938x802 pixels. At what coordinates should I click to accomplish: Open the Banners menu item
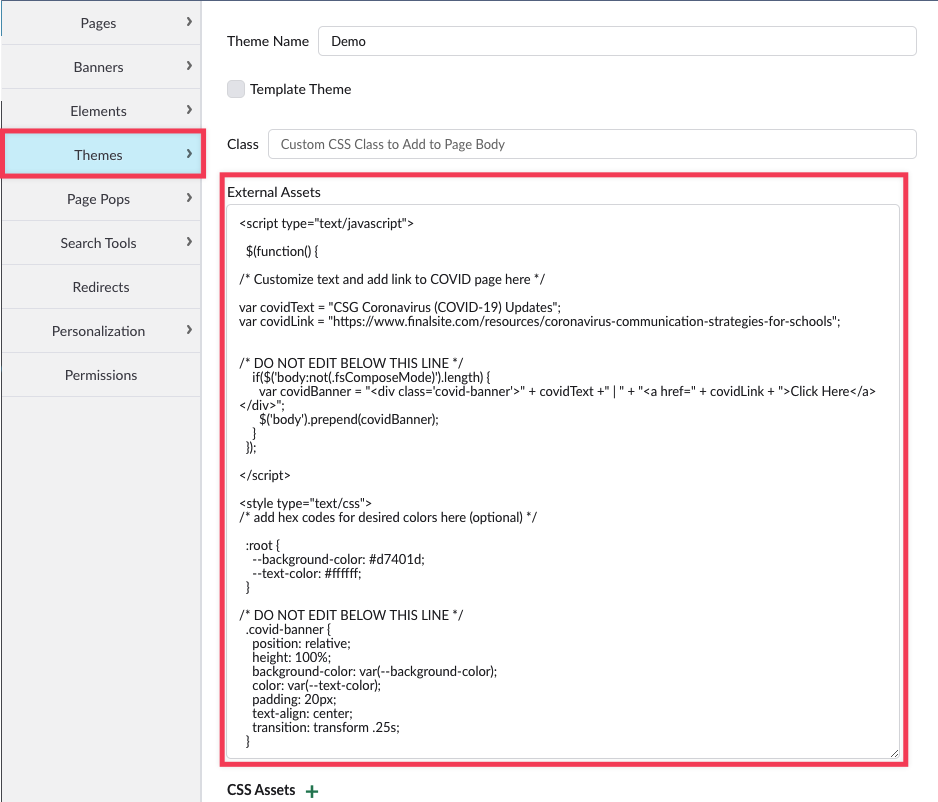[x=100, y=67]
